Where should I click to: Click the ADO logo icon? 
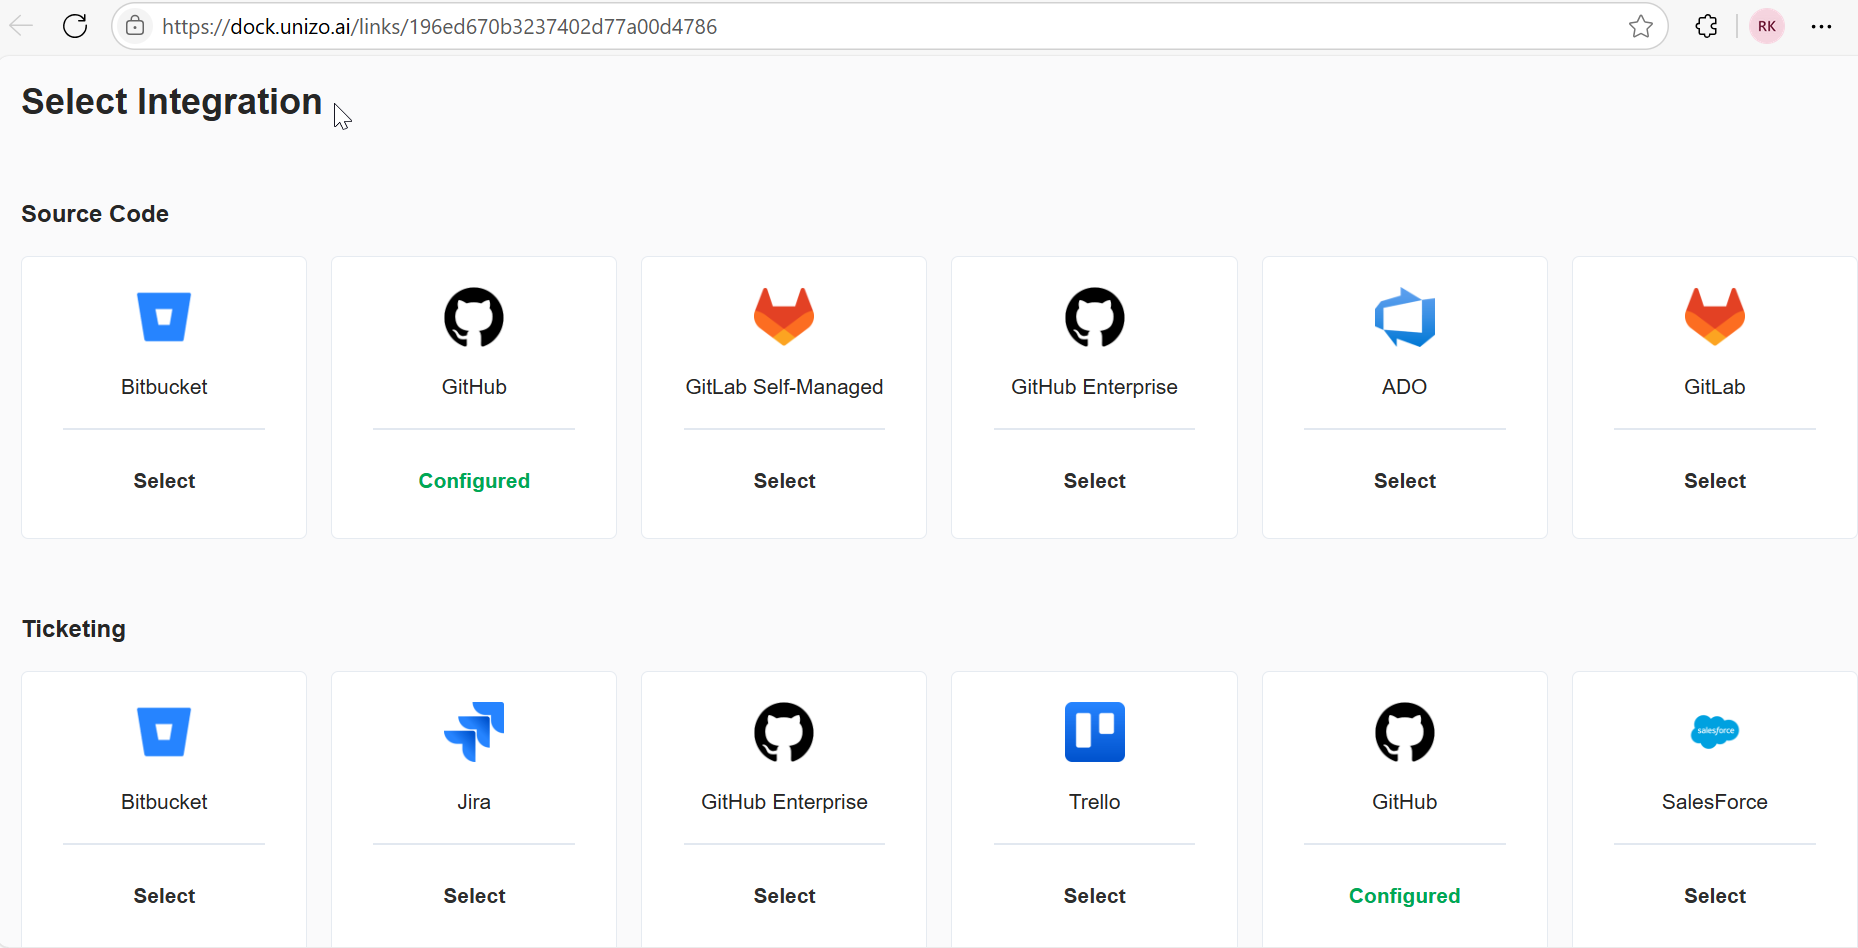pos(1404,316)
